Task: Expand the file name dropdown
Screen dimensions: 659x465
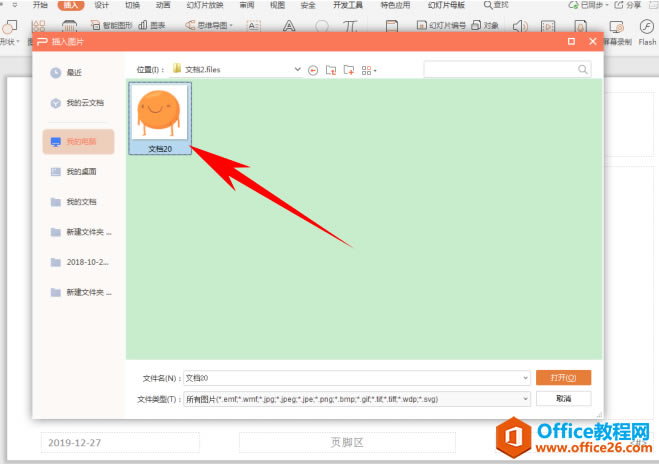Action: tap(525, 378)
